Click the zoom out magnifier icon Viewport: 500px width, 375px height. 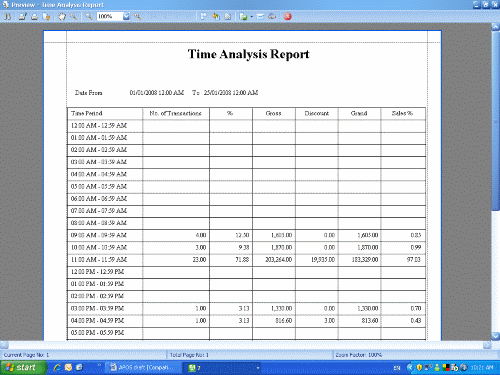point(89,16)
